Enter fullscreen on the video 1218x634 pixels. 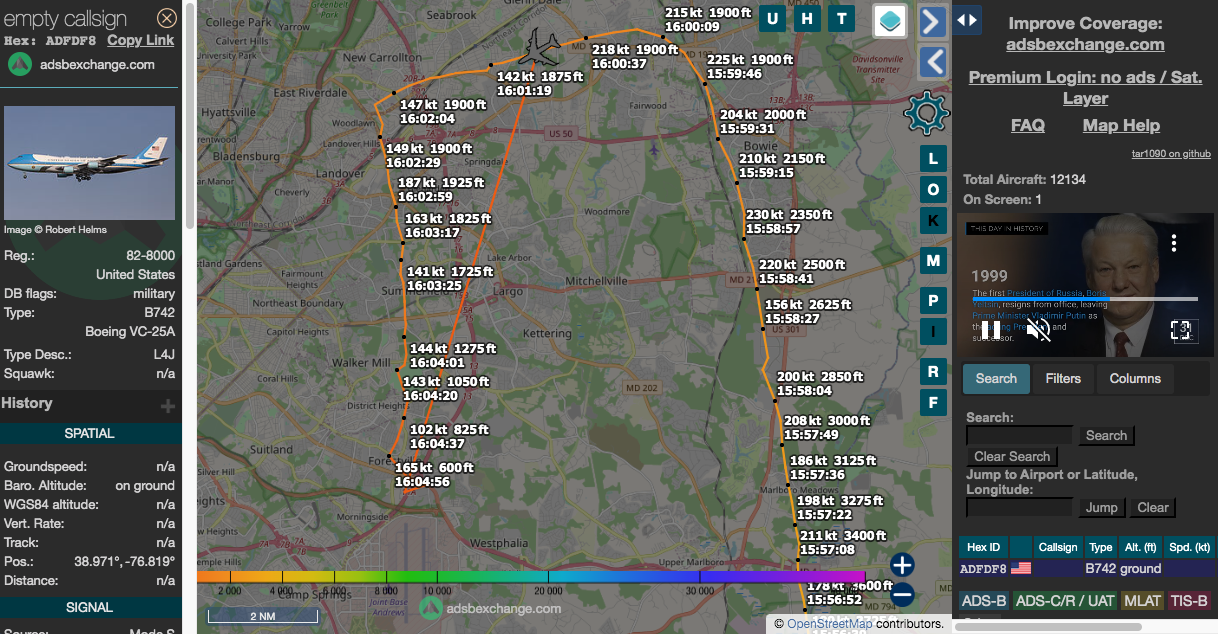[1181, 330]
